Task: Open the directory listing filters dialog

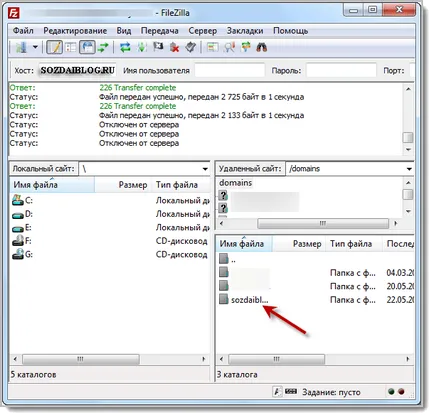Action: click(x=213, y=48)
